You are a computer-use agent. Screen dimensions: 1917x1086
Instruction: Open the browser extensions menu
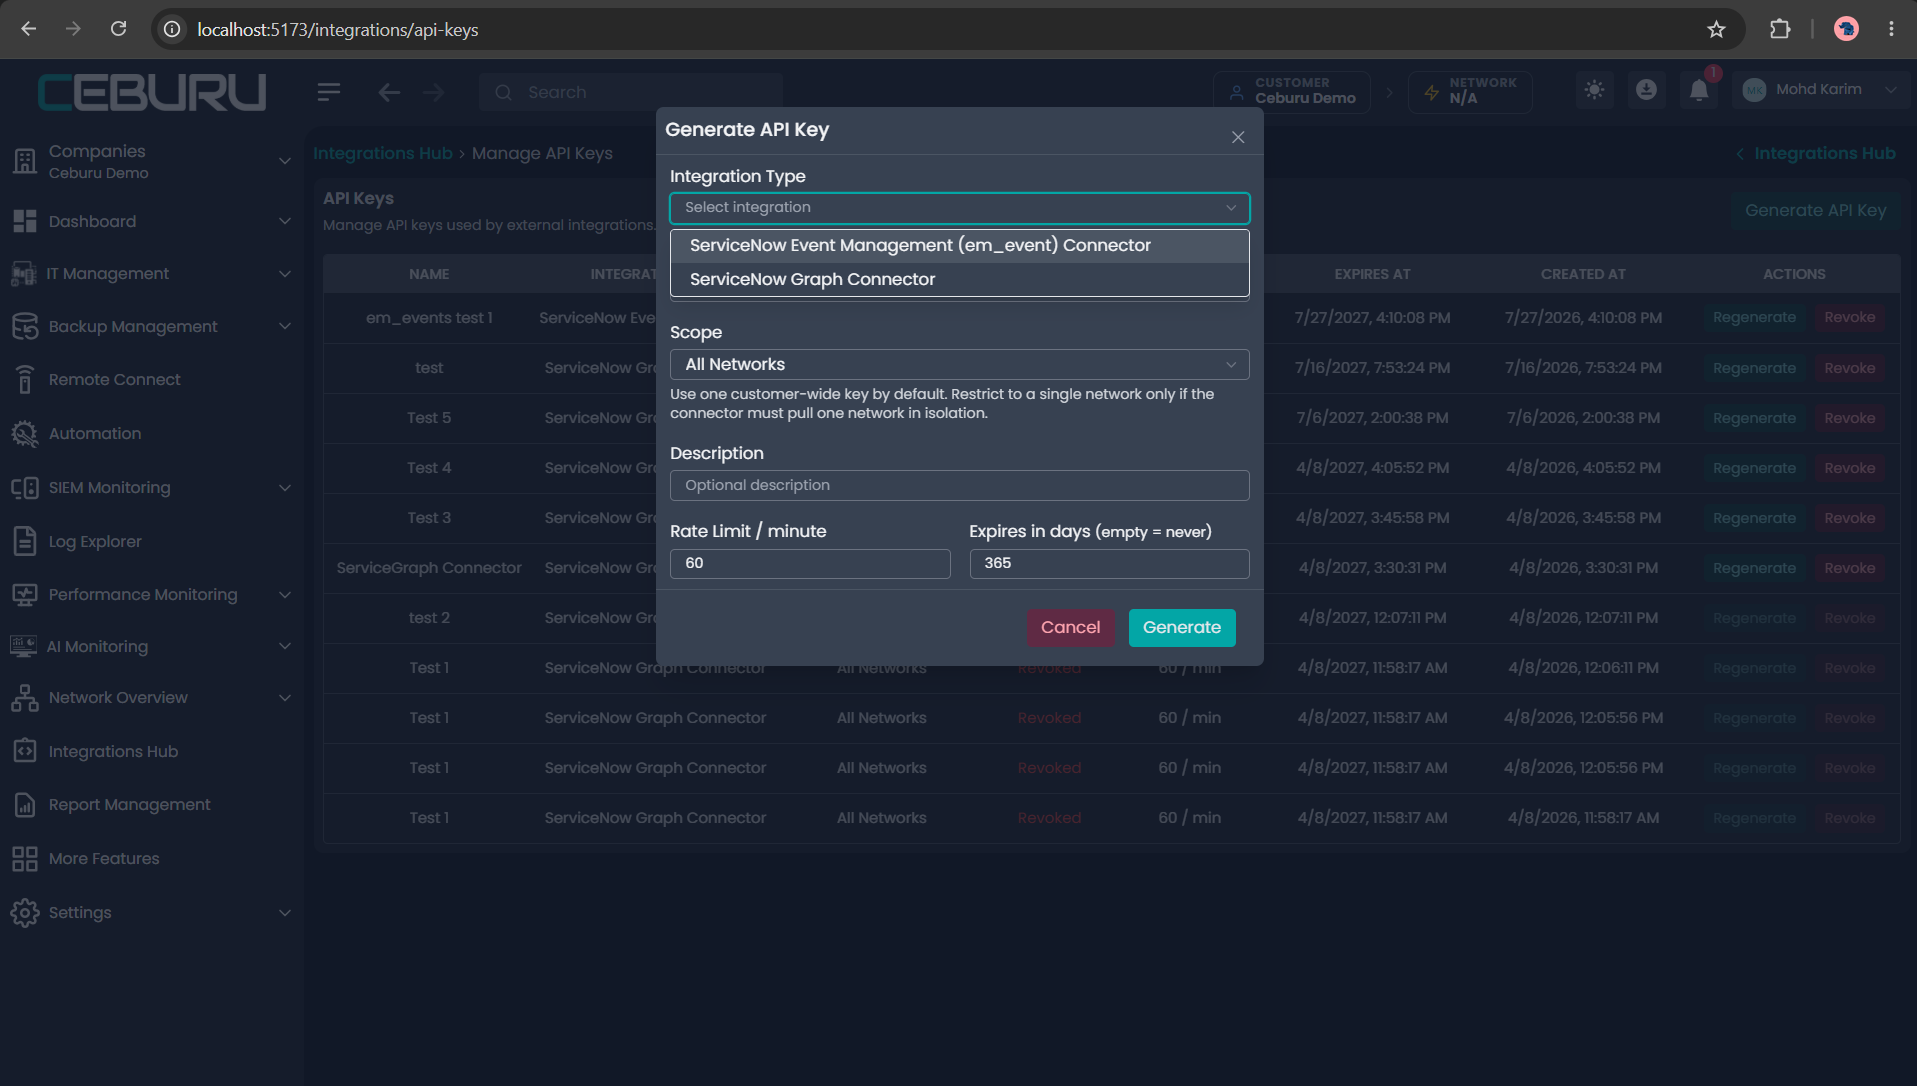tap(1780, 29)
